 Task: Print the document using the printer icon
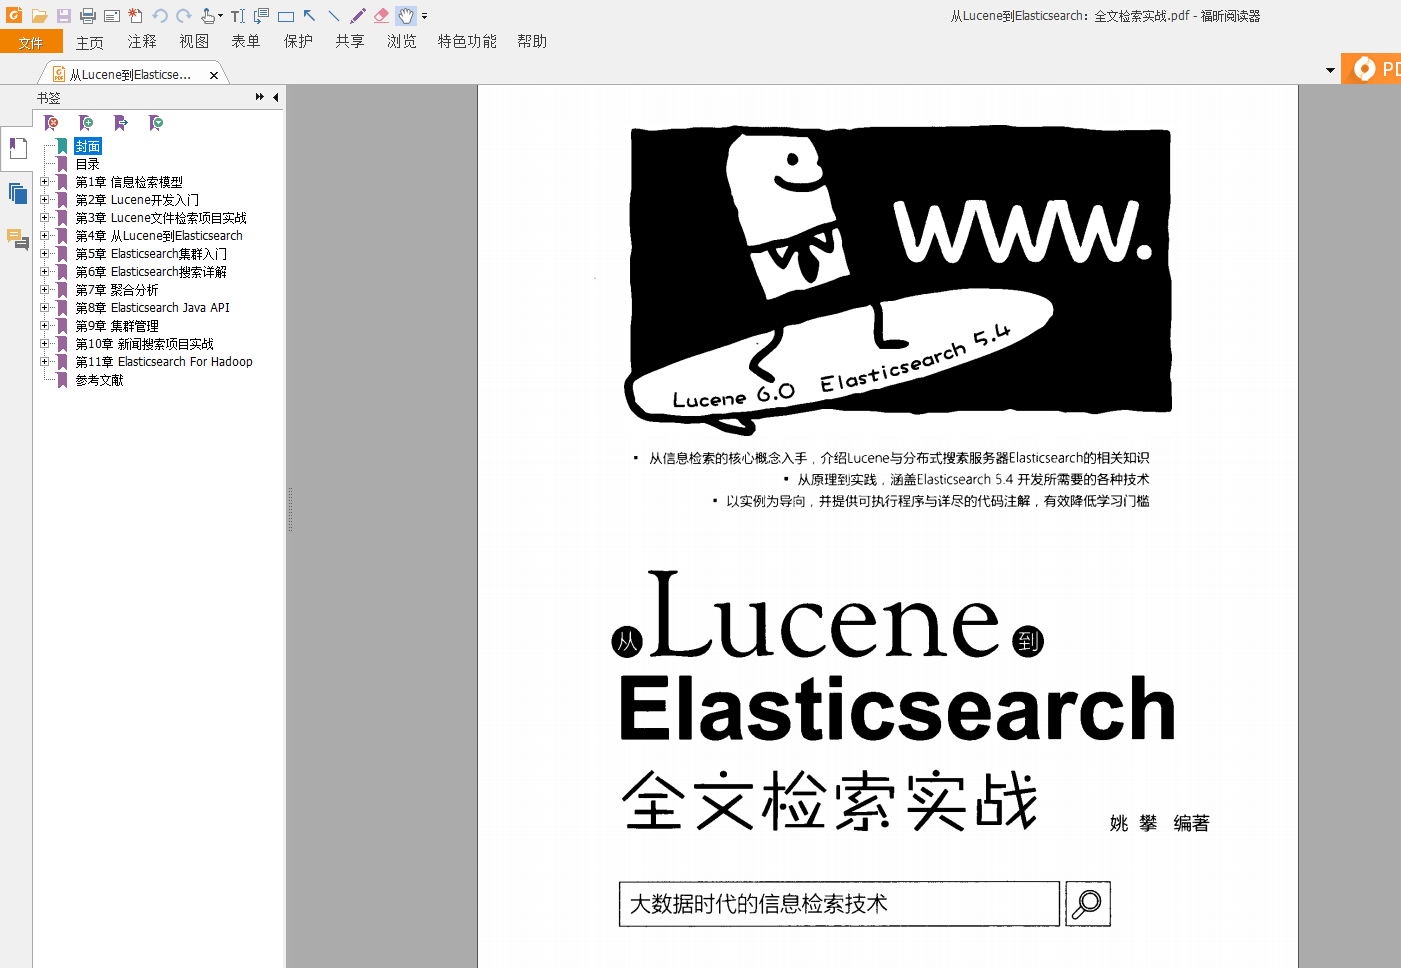click(88, 16)
